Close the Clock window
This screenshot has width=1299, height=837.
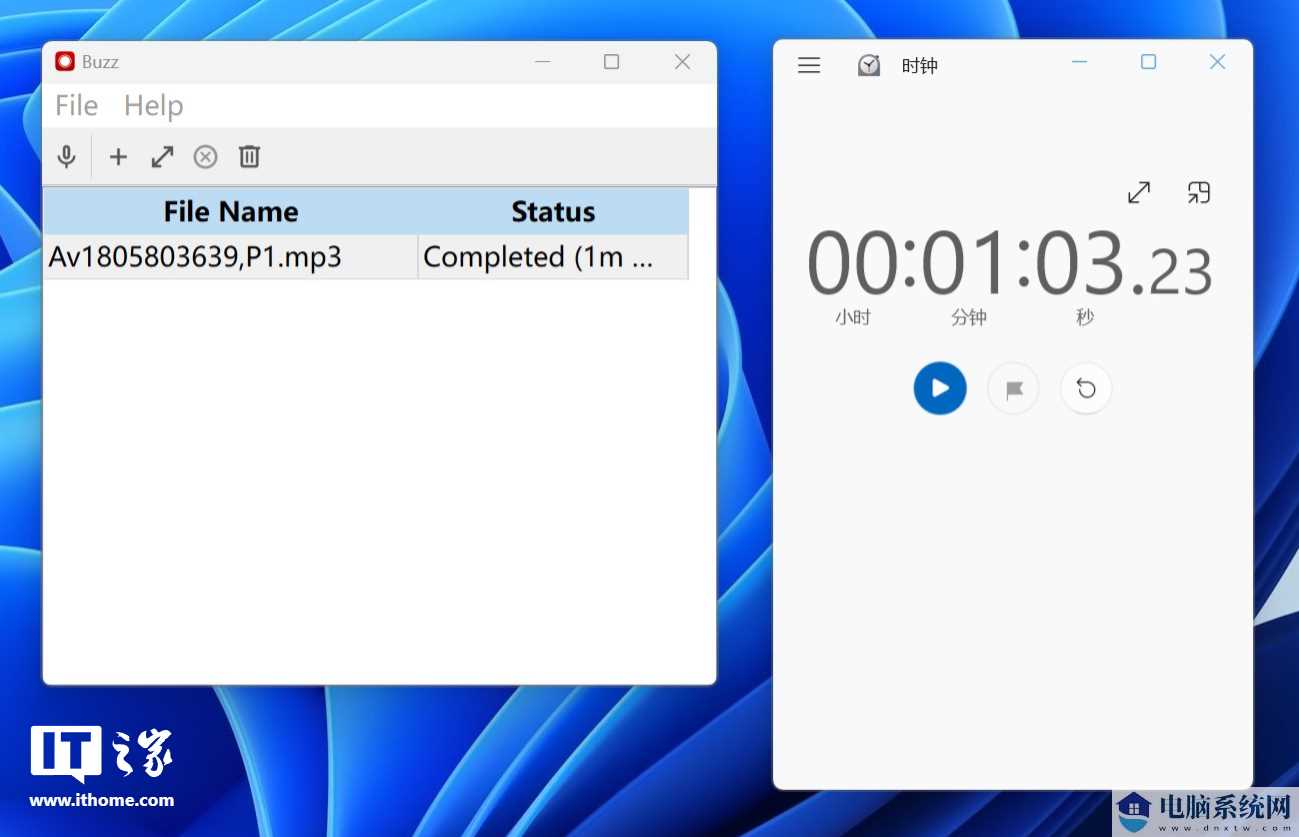coord(1217,62)
